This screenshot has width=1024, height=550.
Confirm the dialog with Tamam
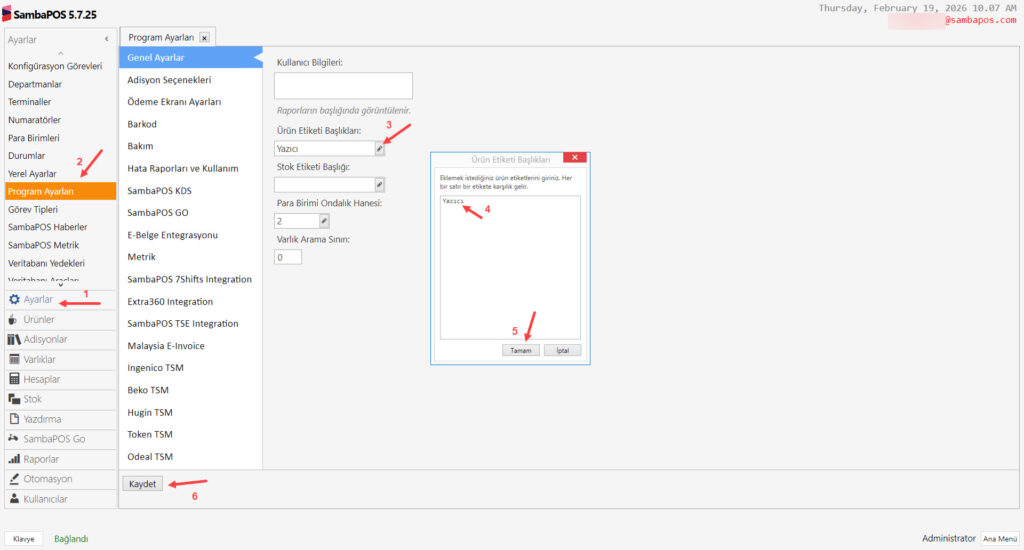pyautogui.click(x=520, y=351)
